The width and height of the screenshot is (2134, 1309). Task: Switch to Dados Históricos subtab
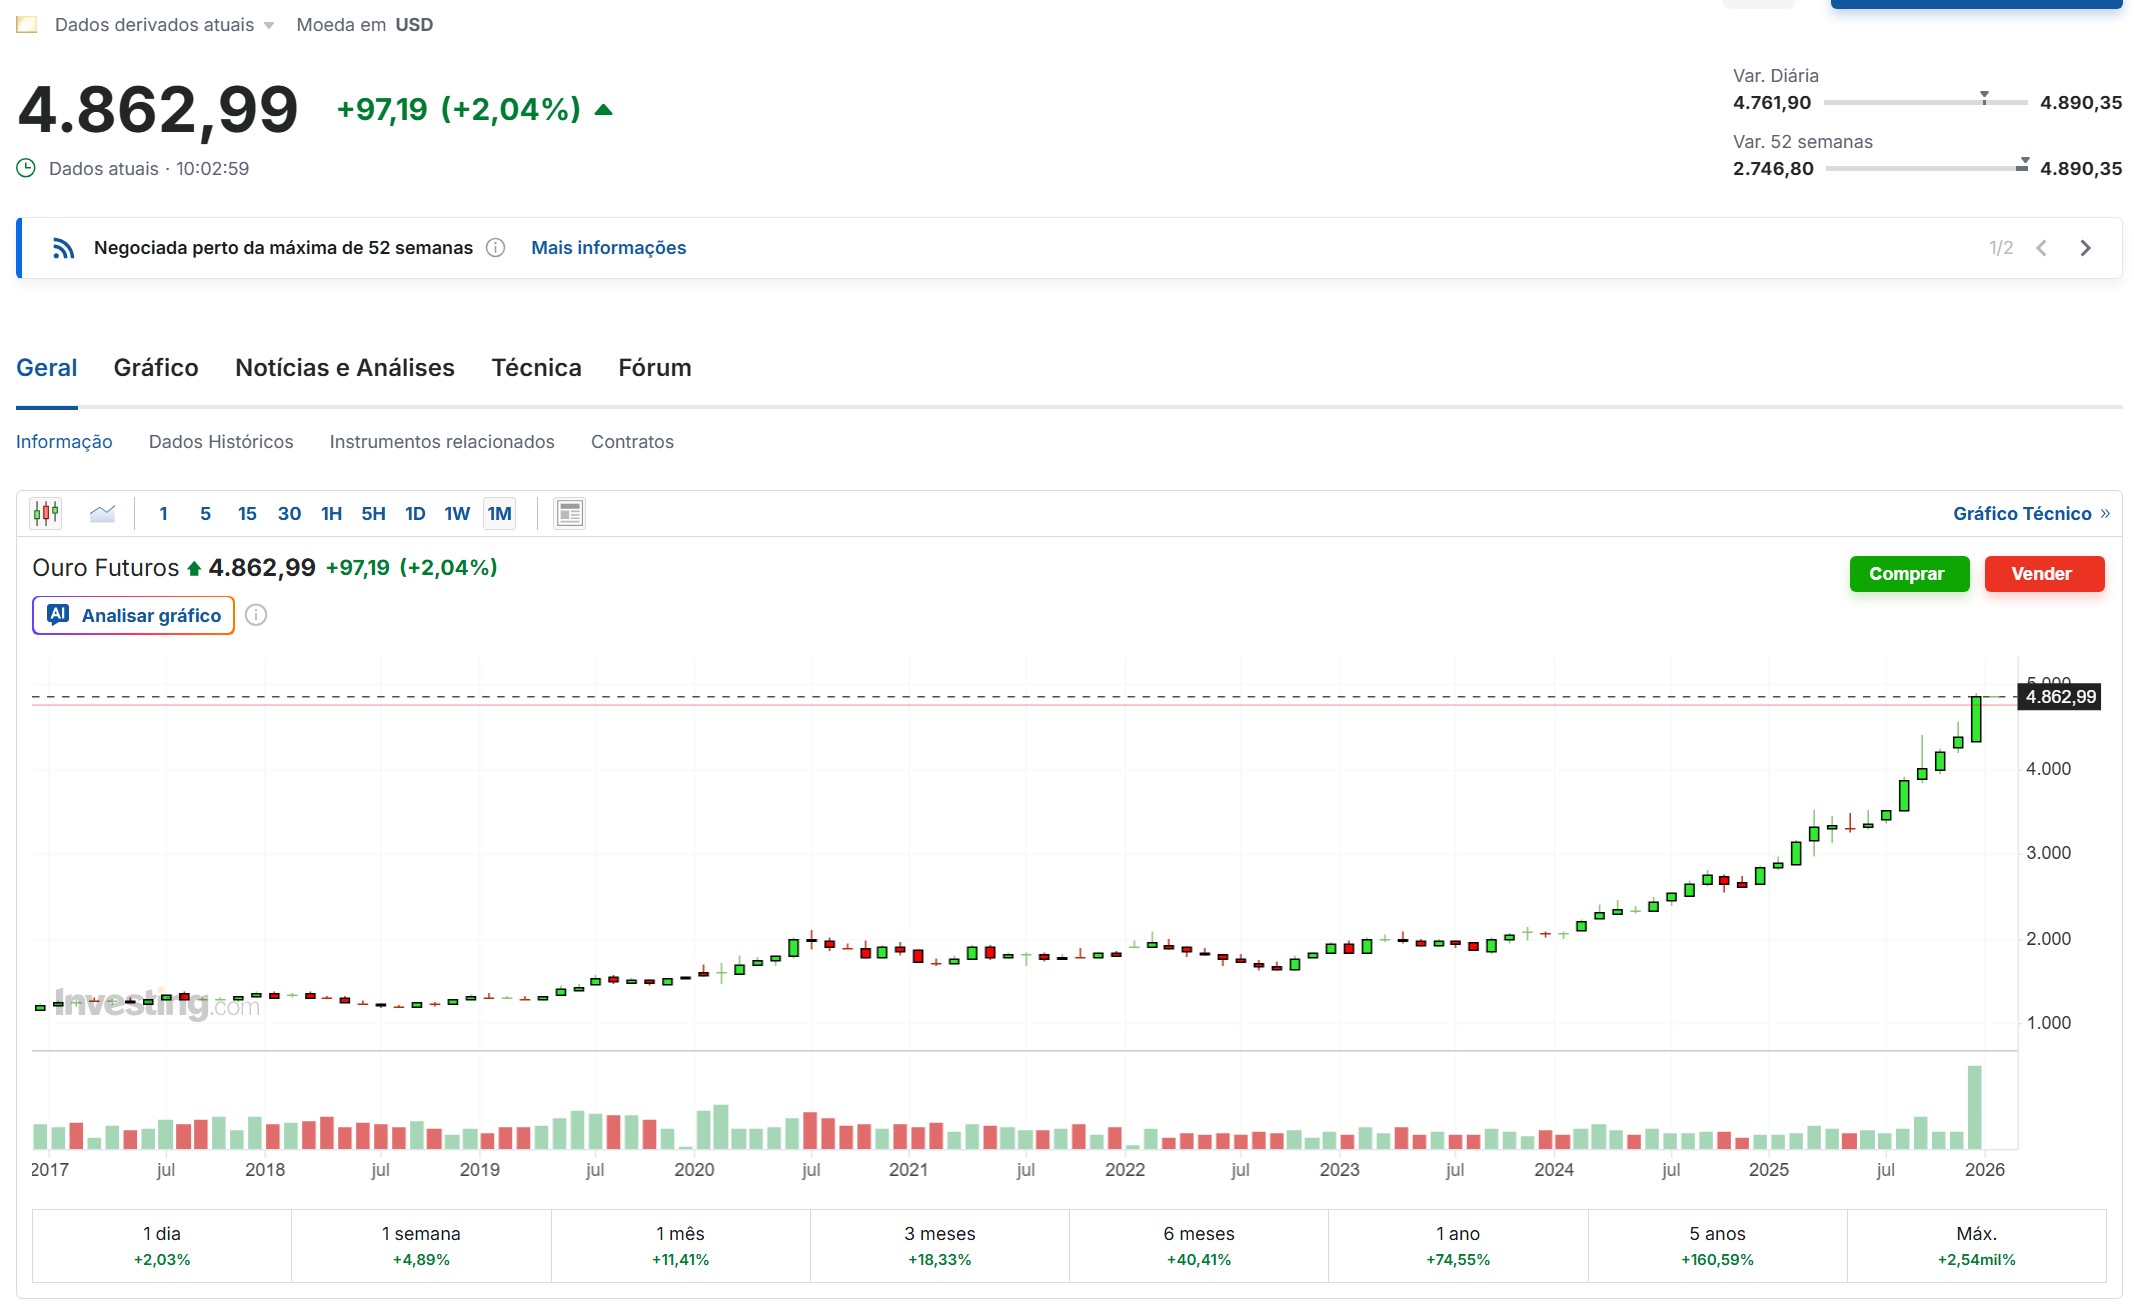(221, 442)
